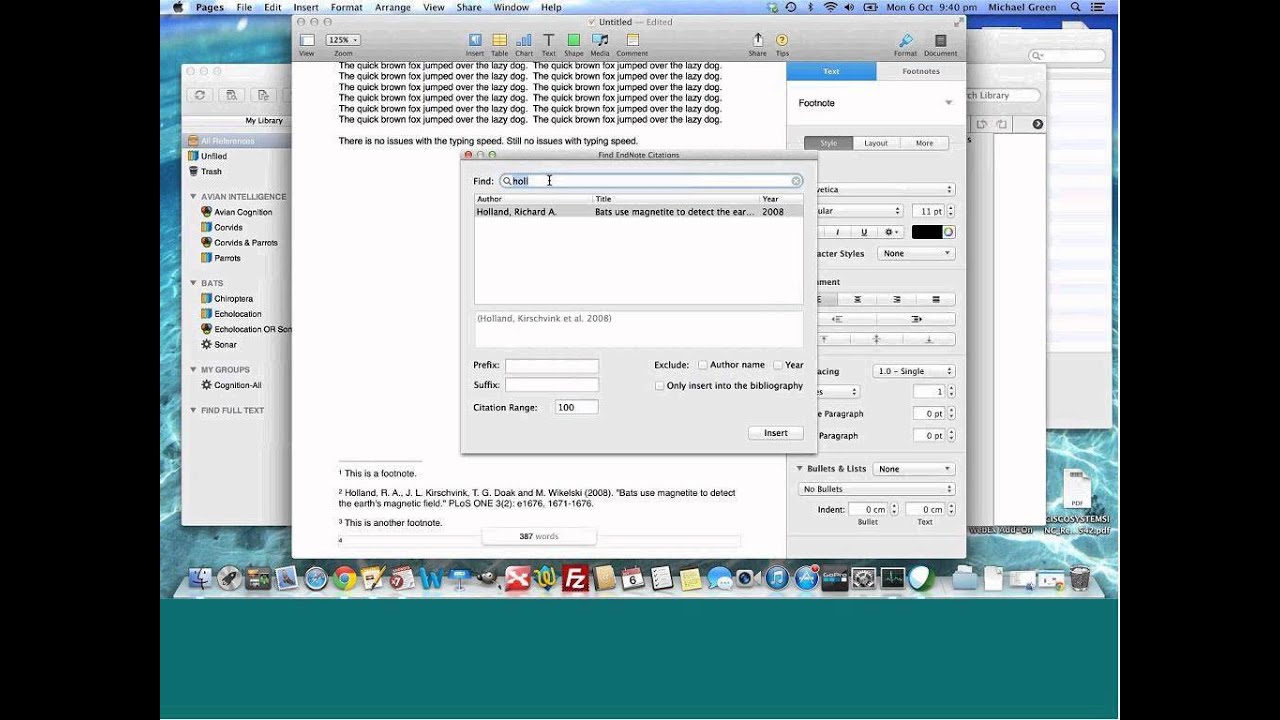Toggle the Format inspector icon
The height and width of the screenshot is (720, 1280).
pyautogui.click(x=906, y=44)
